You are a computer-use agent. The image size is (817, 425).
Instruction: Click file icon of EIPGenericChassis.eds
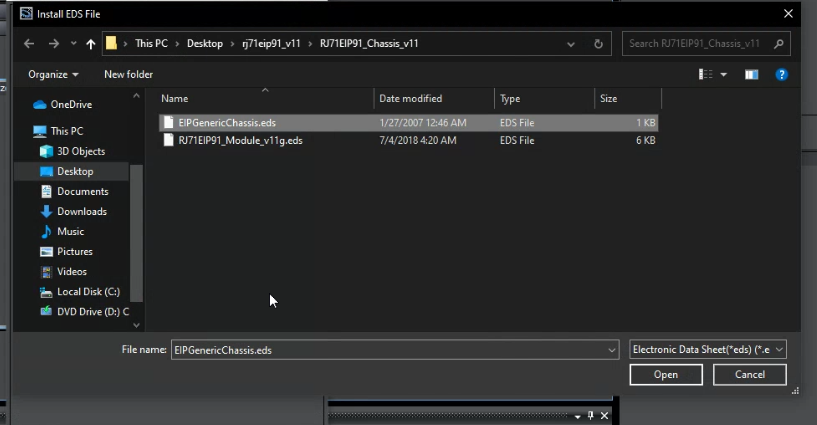(x=168, y=122)
